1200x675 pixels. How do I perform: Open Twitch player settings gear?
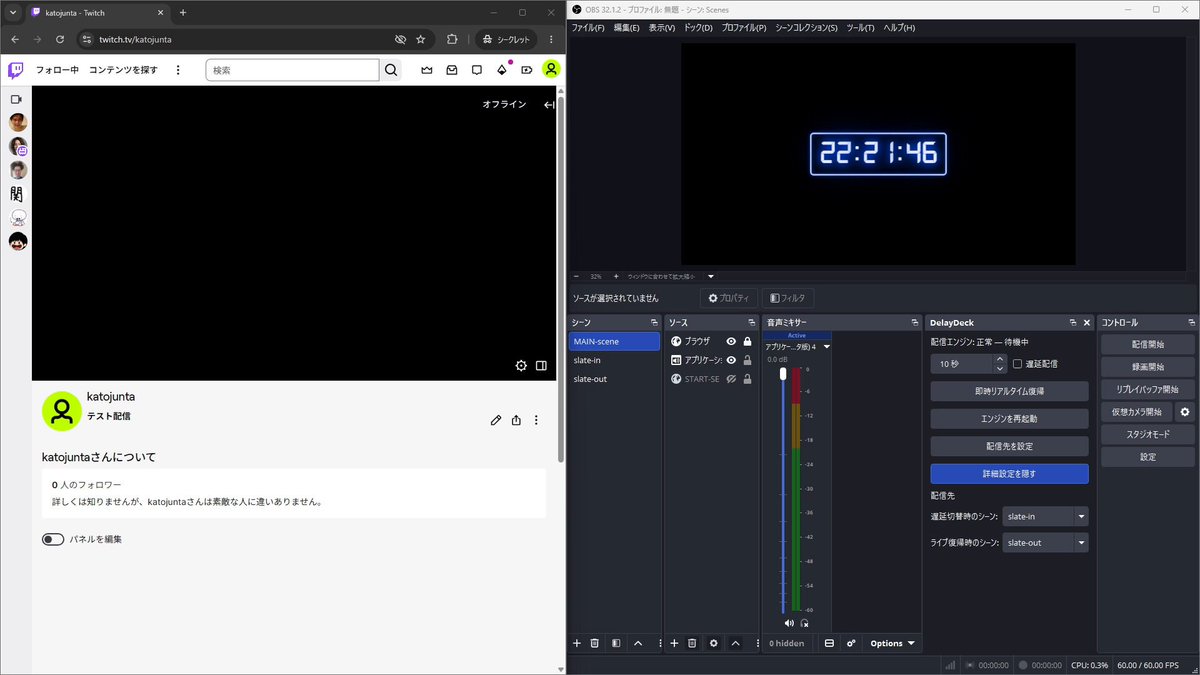coord(521,366)
